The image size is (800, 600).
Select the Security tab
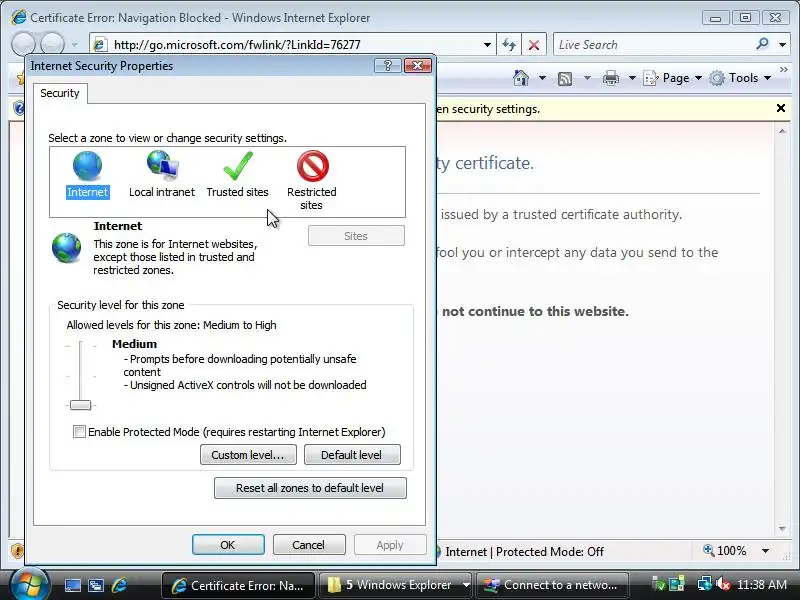60,93
